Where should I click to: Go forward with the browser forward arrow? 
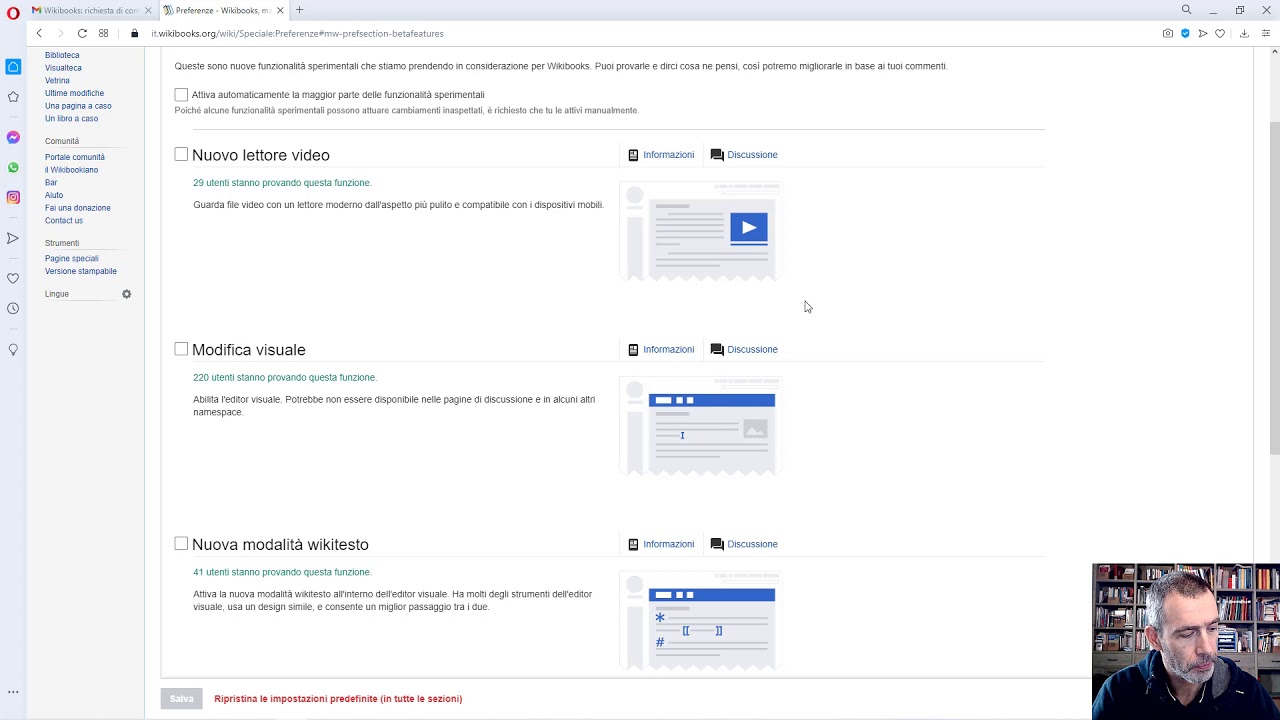pyautogui.click(x=60, y=33)
